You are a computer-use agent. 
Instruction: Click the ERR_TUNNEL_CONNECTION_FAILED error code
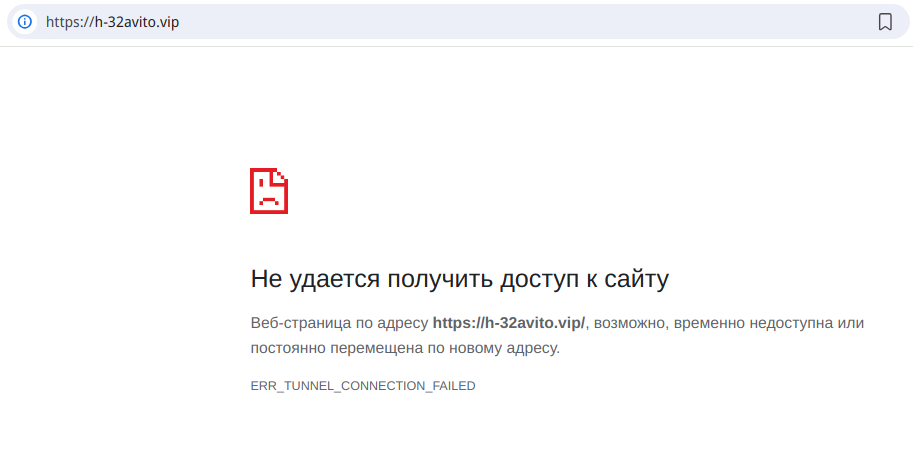(x=363, y=386)
